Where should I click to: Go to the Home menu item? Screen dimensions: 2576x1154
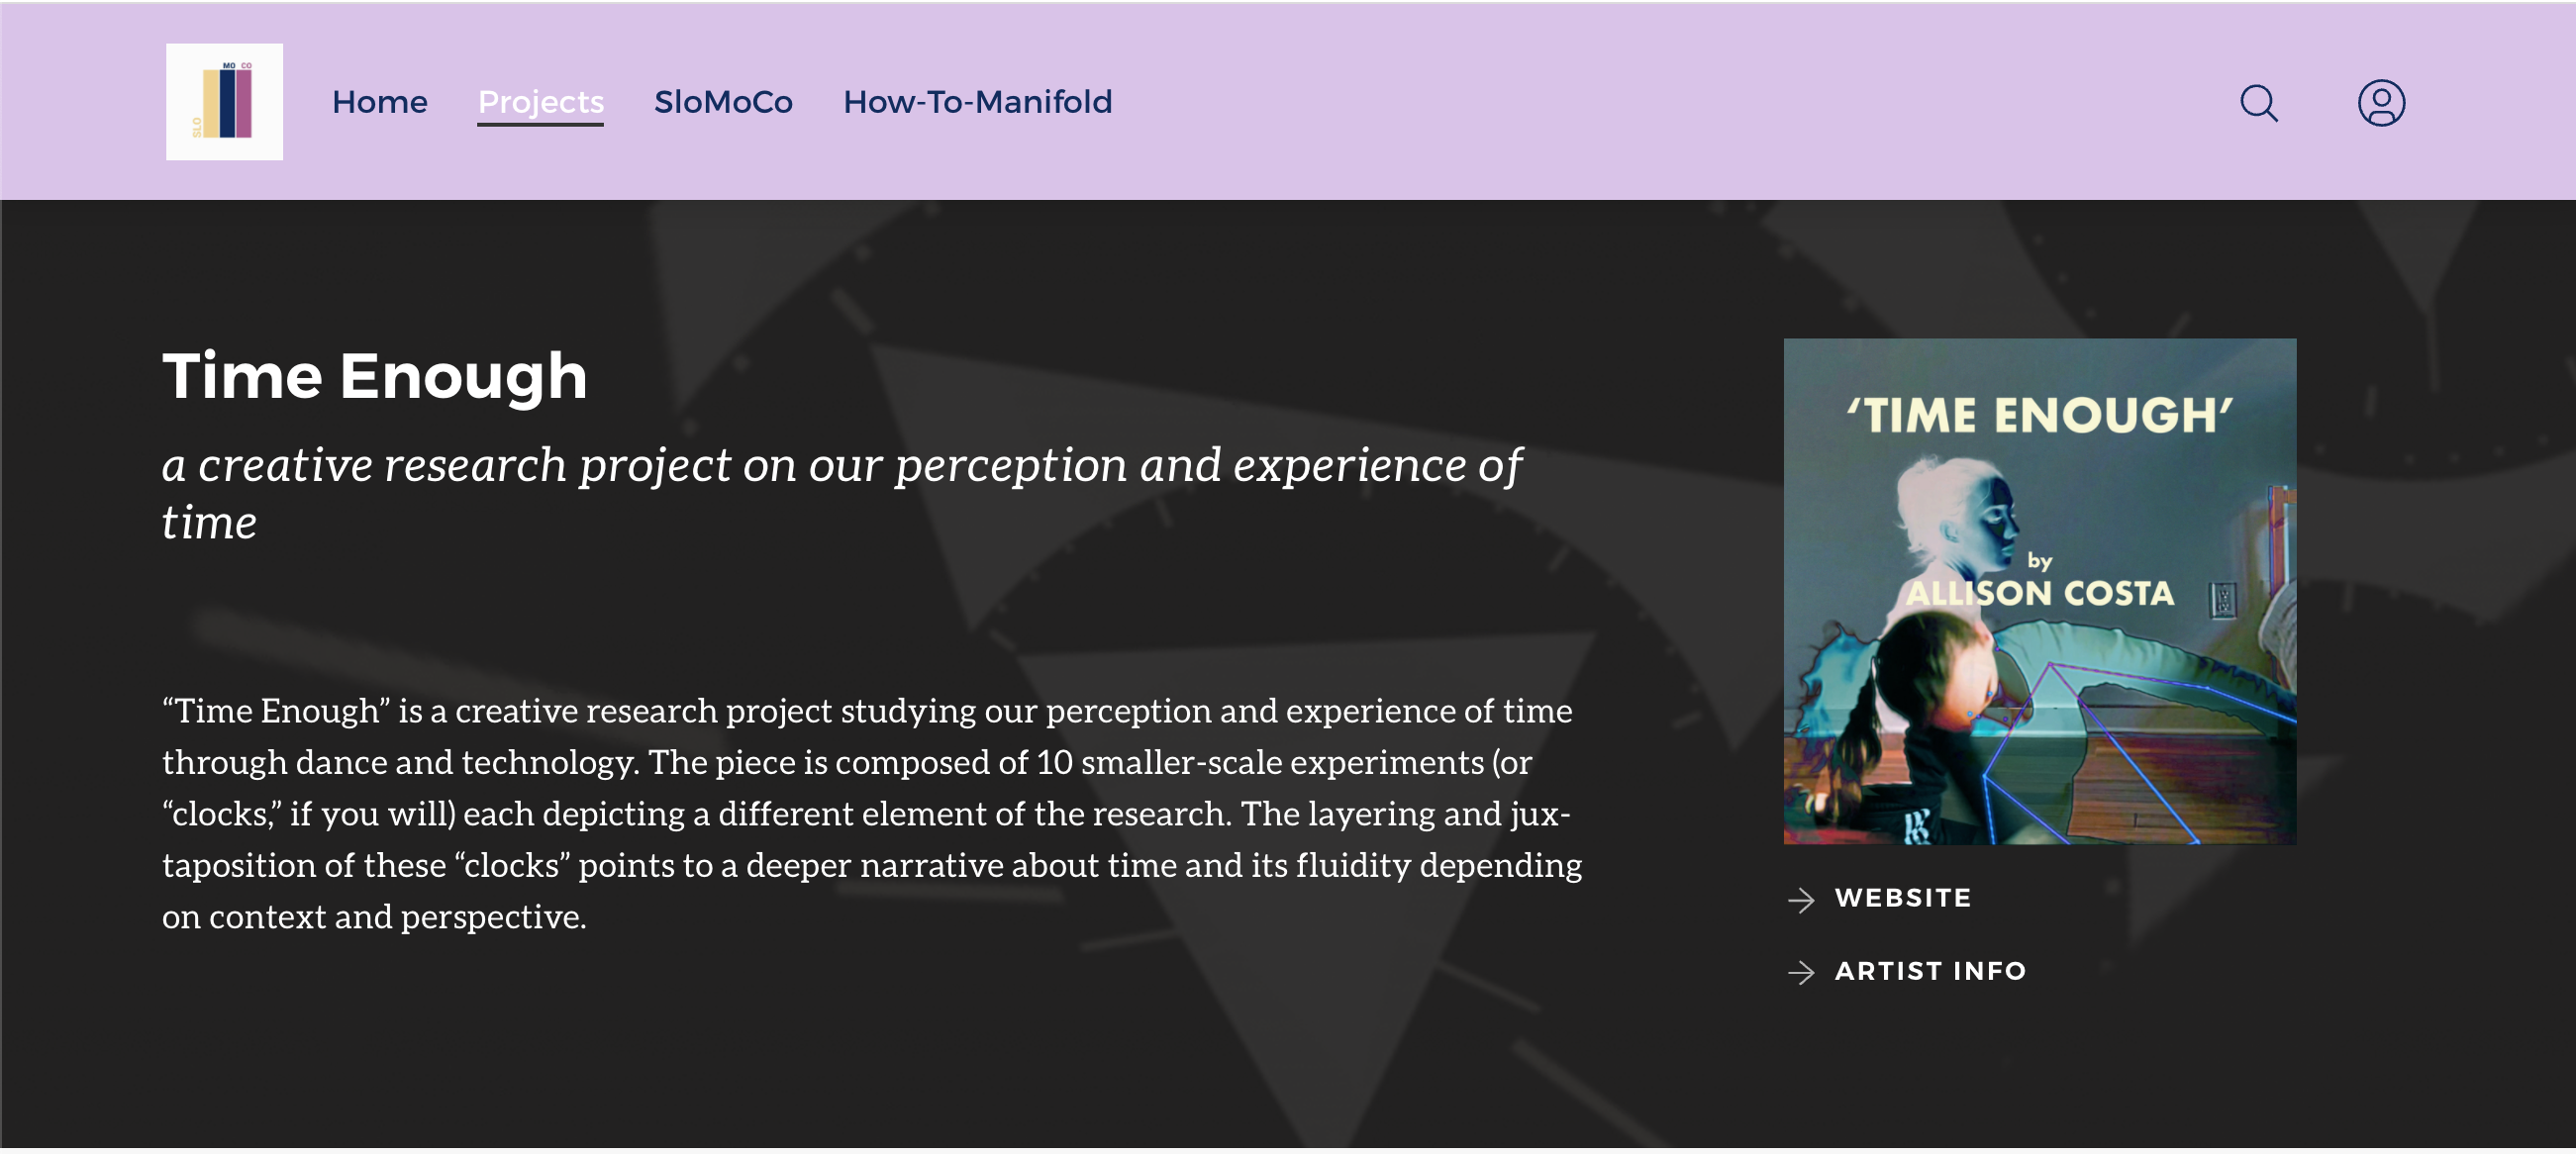click(x=379, y=102)
